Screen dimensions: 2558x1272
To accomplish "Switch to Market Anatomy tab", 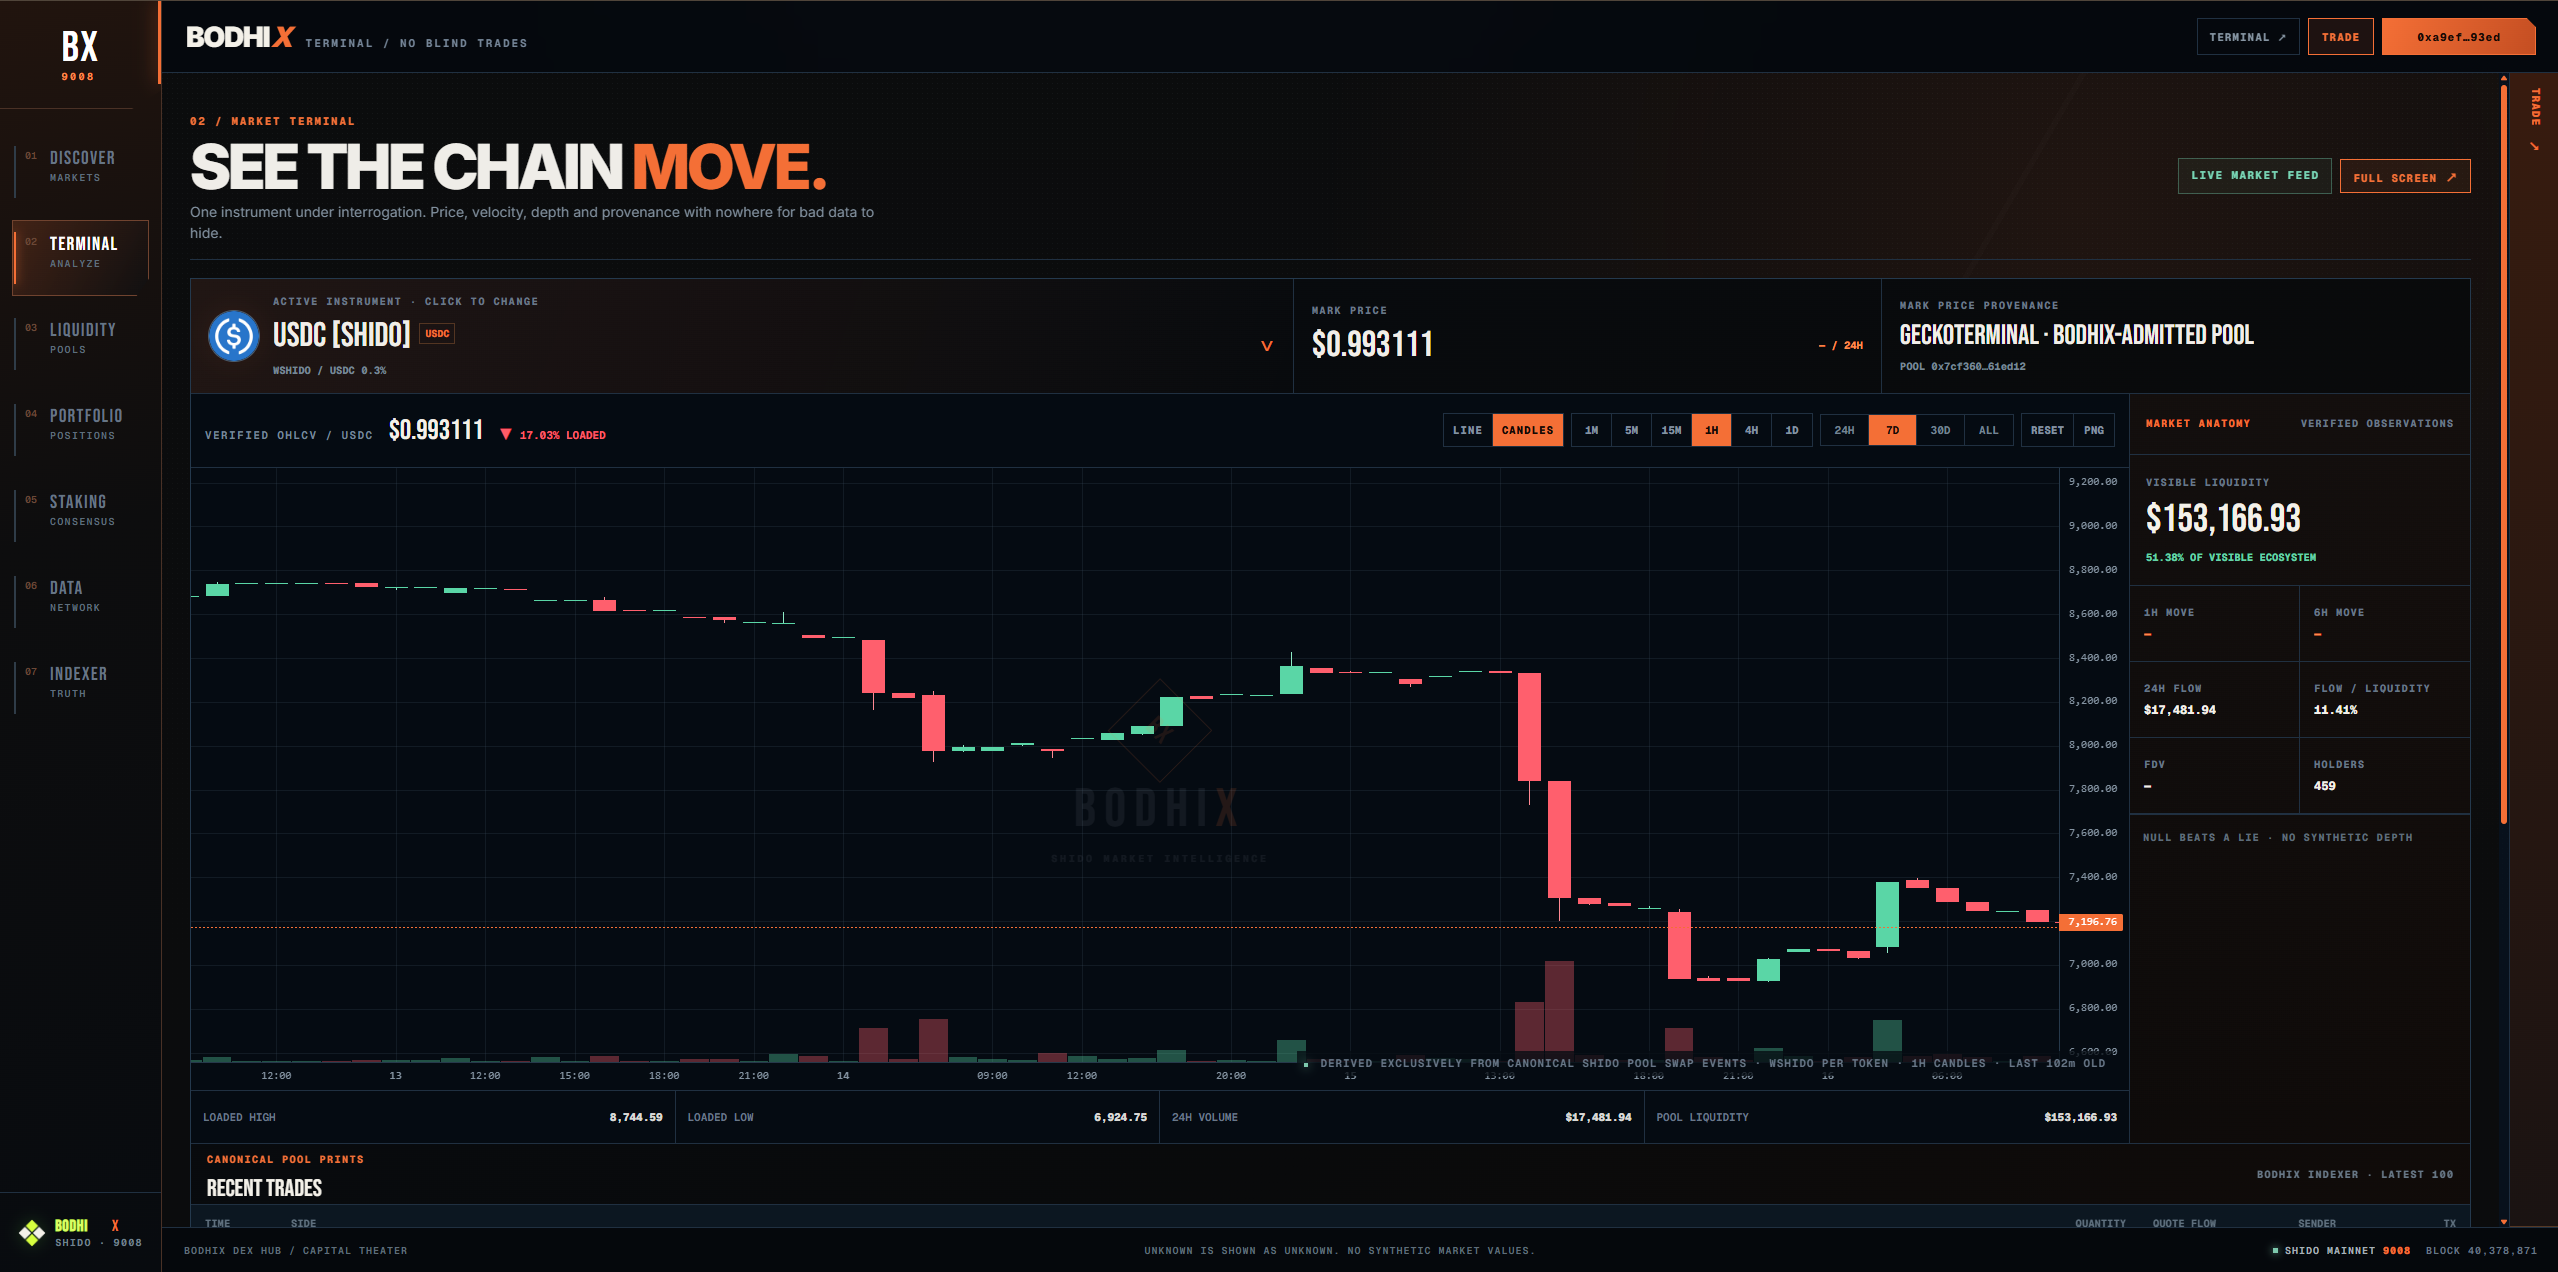I will (x=2198, y=424).
